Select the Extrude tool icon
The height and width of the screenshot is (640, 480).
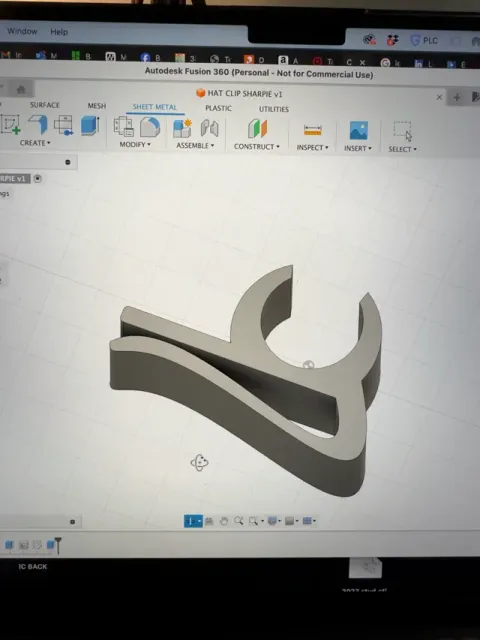pos(90,125)
